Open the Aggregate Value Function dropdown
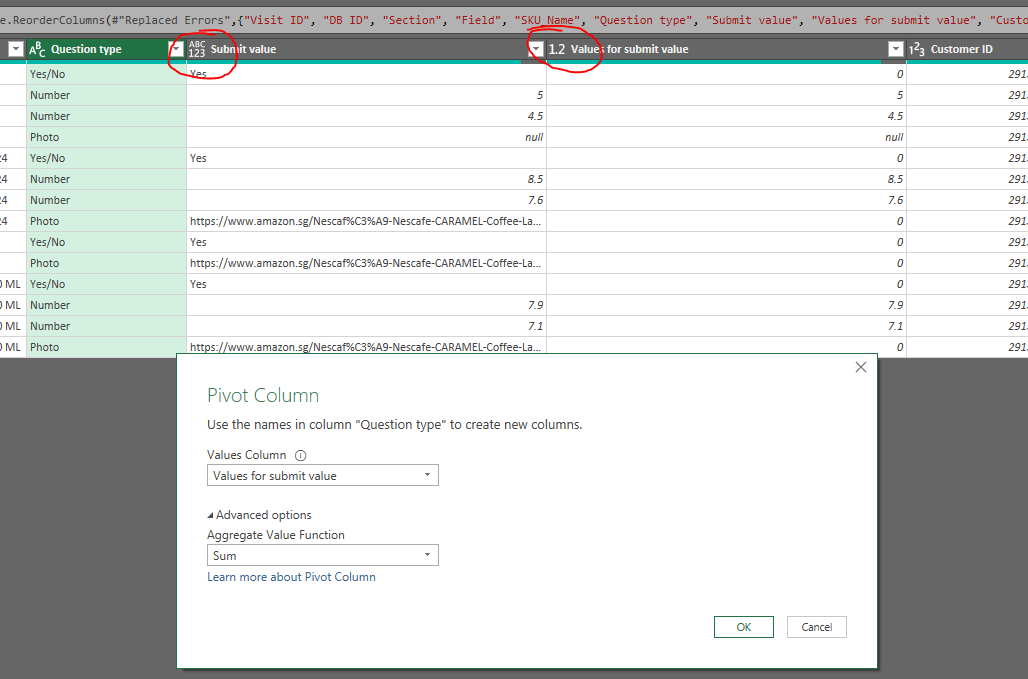This screenshot has height=679, width=1028. click(x=323, y=555)
